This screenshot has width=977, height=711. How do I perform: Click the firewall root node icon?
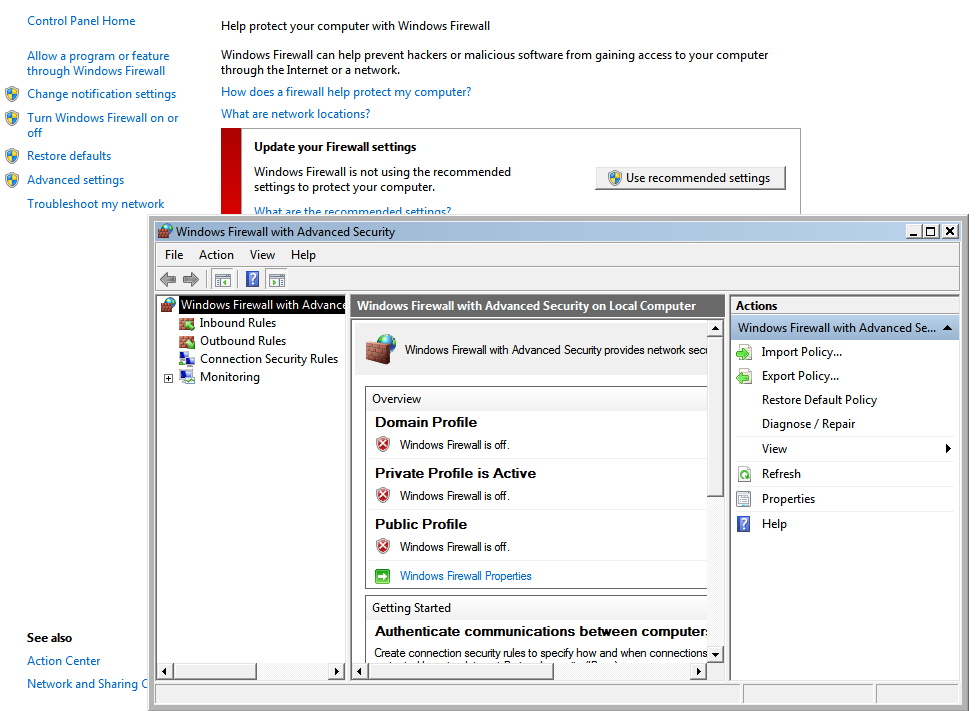[168, 305]
